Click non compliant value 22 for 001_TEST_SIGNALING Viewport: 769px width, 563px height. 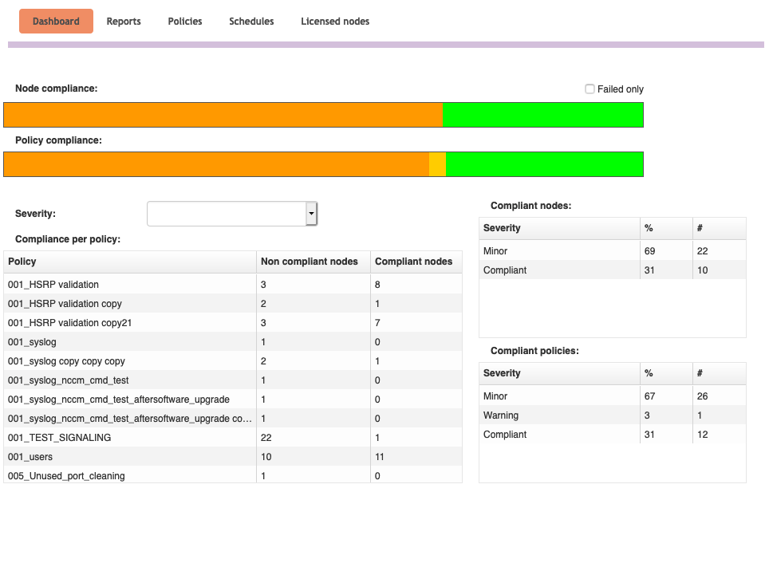266,437
